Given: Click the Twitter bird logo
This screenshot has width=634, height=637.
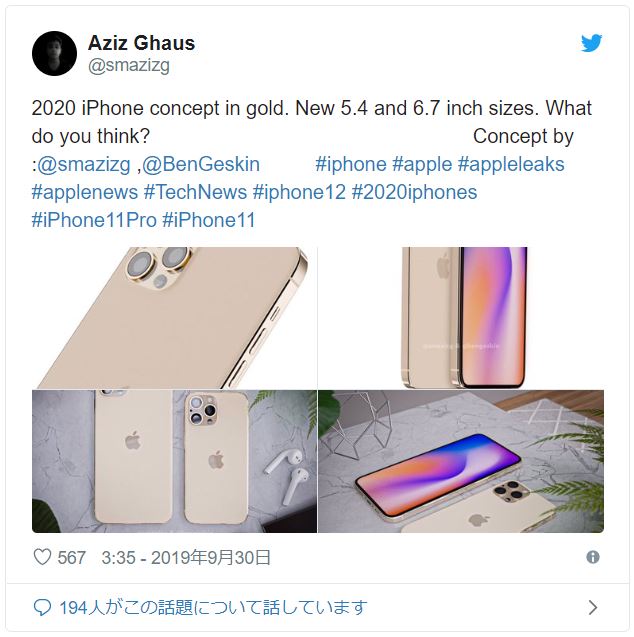Looking at the screenshot, I should point(591,43).
